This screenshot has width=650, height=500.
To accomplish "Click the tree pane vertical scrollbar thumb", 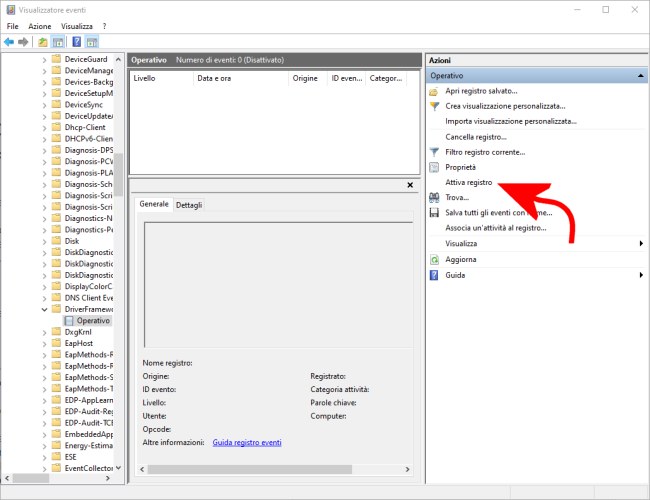I will click(x=119, y=175).
